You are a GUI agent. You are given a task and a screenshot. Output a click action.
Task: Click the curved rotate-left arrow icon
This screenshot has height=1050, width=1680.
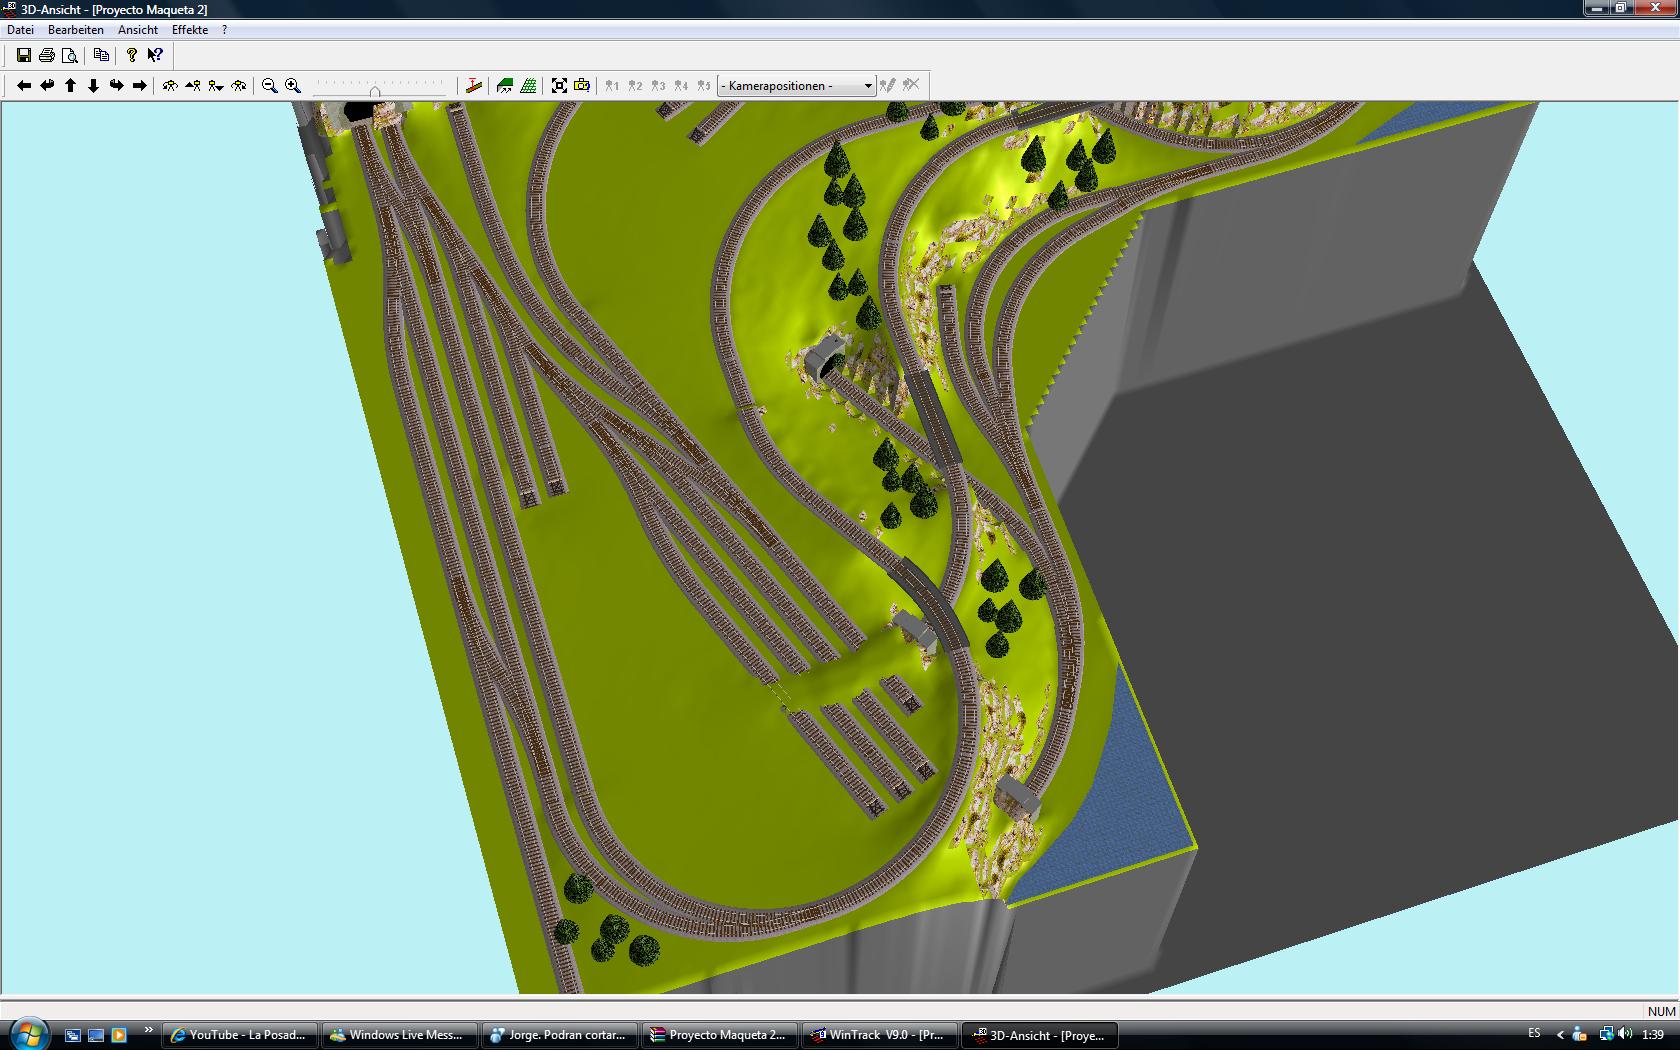pyautogui.click(x=47, y=86)
